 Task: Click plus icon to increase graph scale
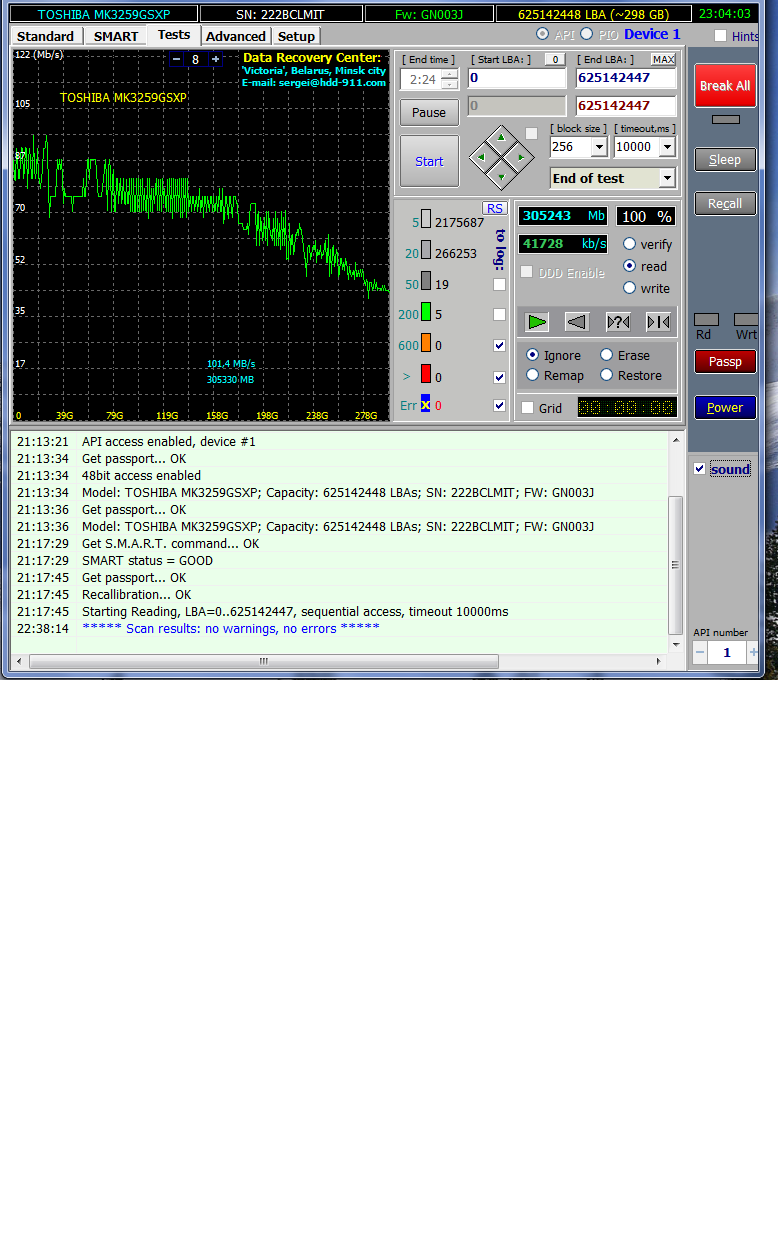tap(215, 59)
